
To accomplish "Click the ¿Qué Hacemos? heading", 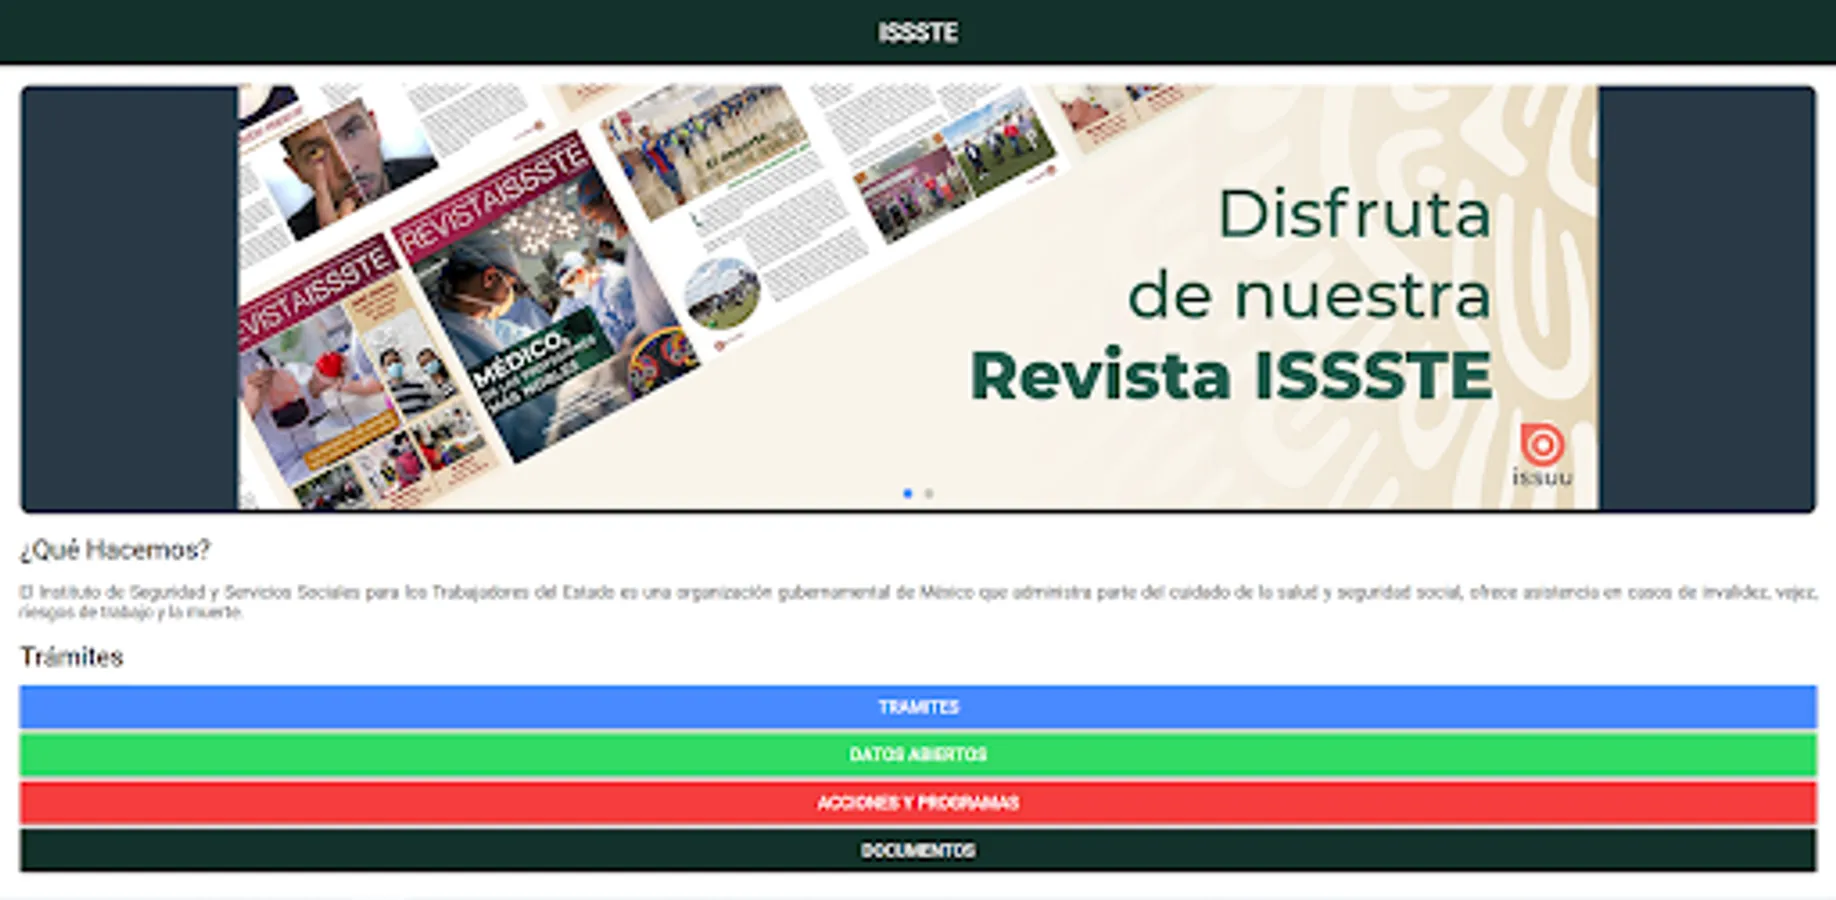I will click(x=115, y=549).
